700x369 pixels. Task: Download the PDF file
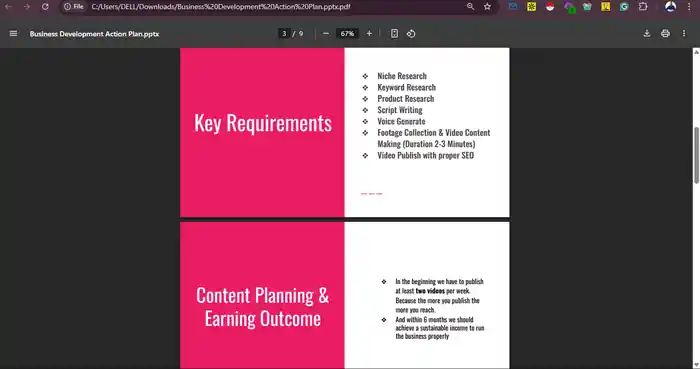click(646, 33)
